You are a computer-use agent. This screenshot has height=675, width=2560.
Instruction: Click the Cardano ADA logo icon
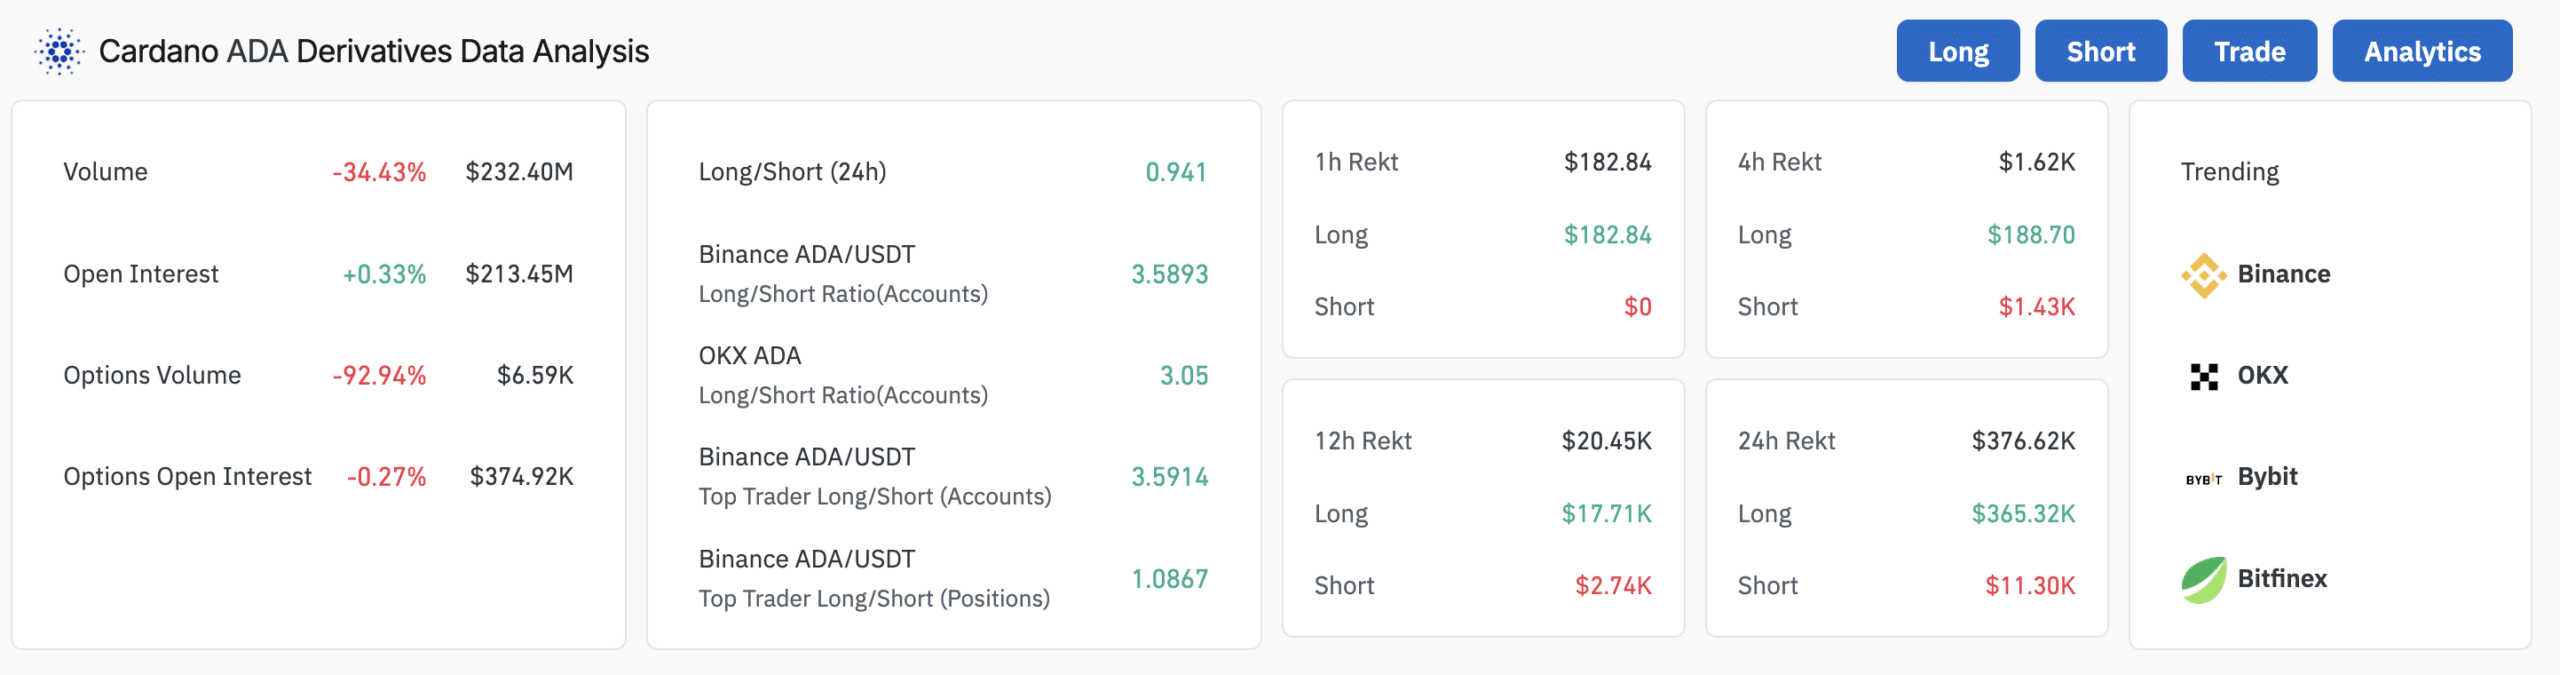point(59,51)
